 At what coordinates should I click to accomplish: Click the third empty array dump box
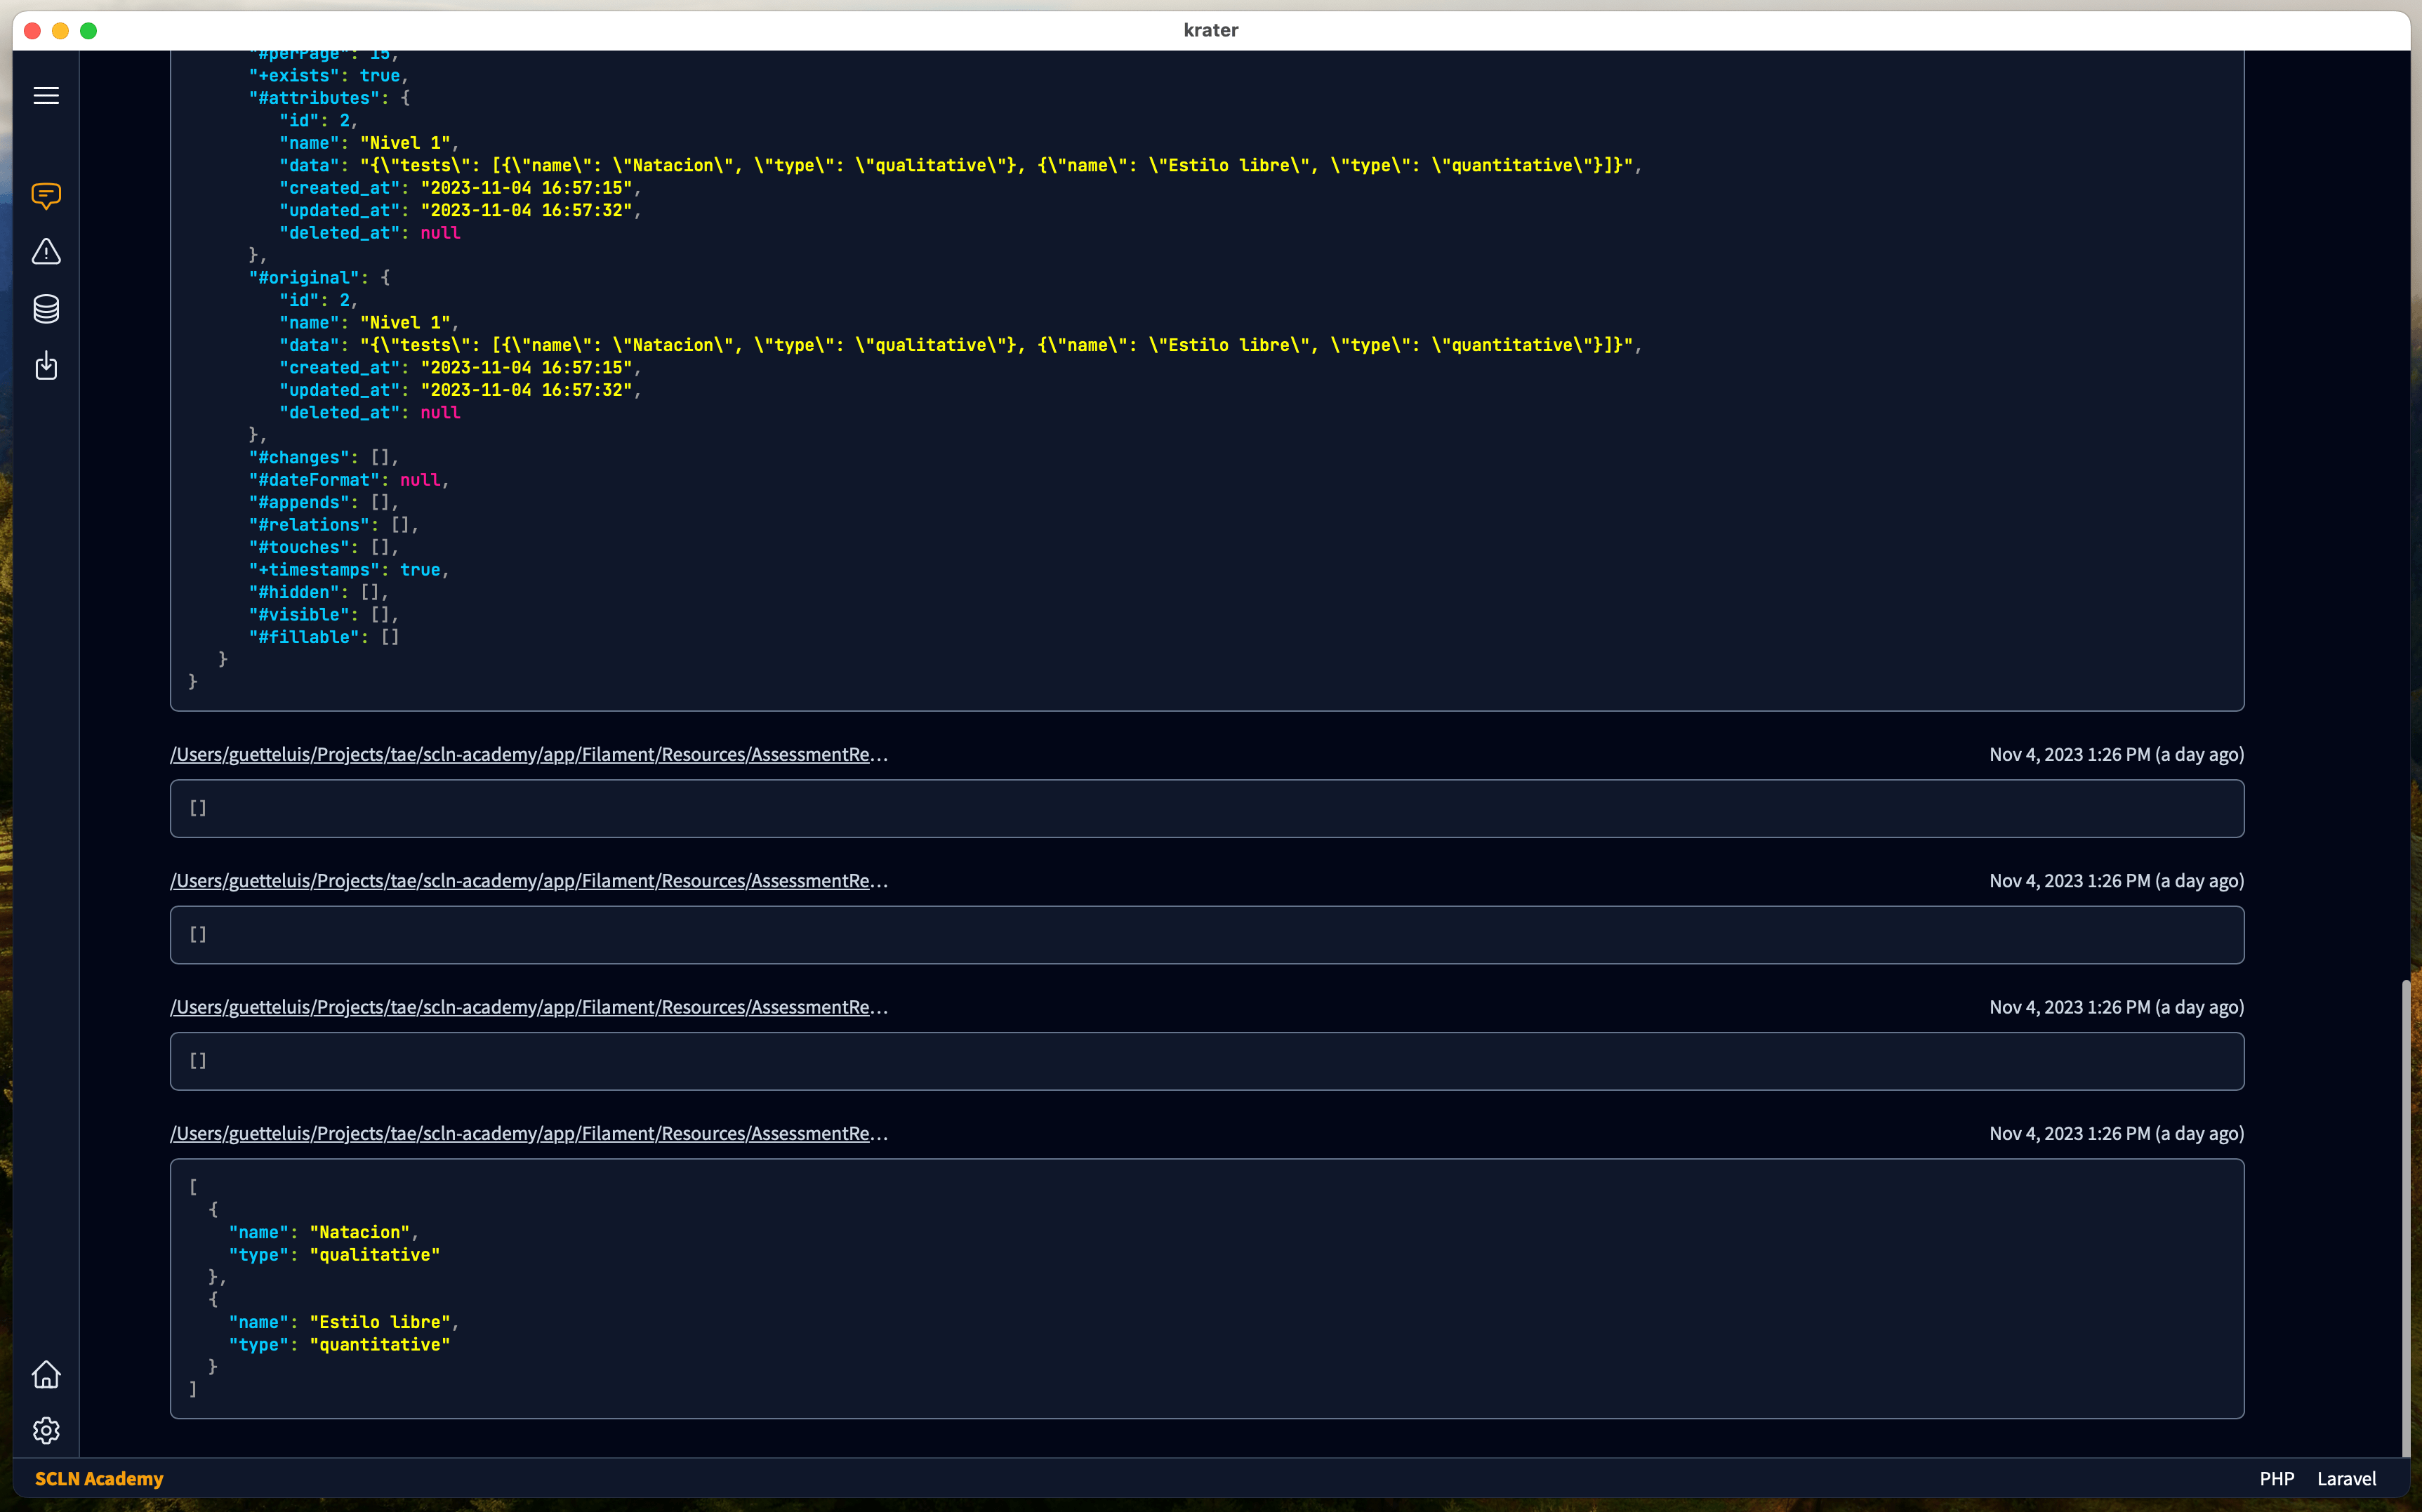click(x=1207, y=1061)
